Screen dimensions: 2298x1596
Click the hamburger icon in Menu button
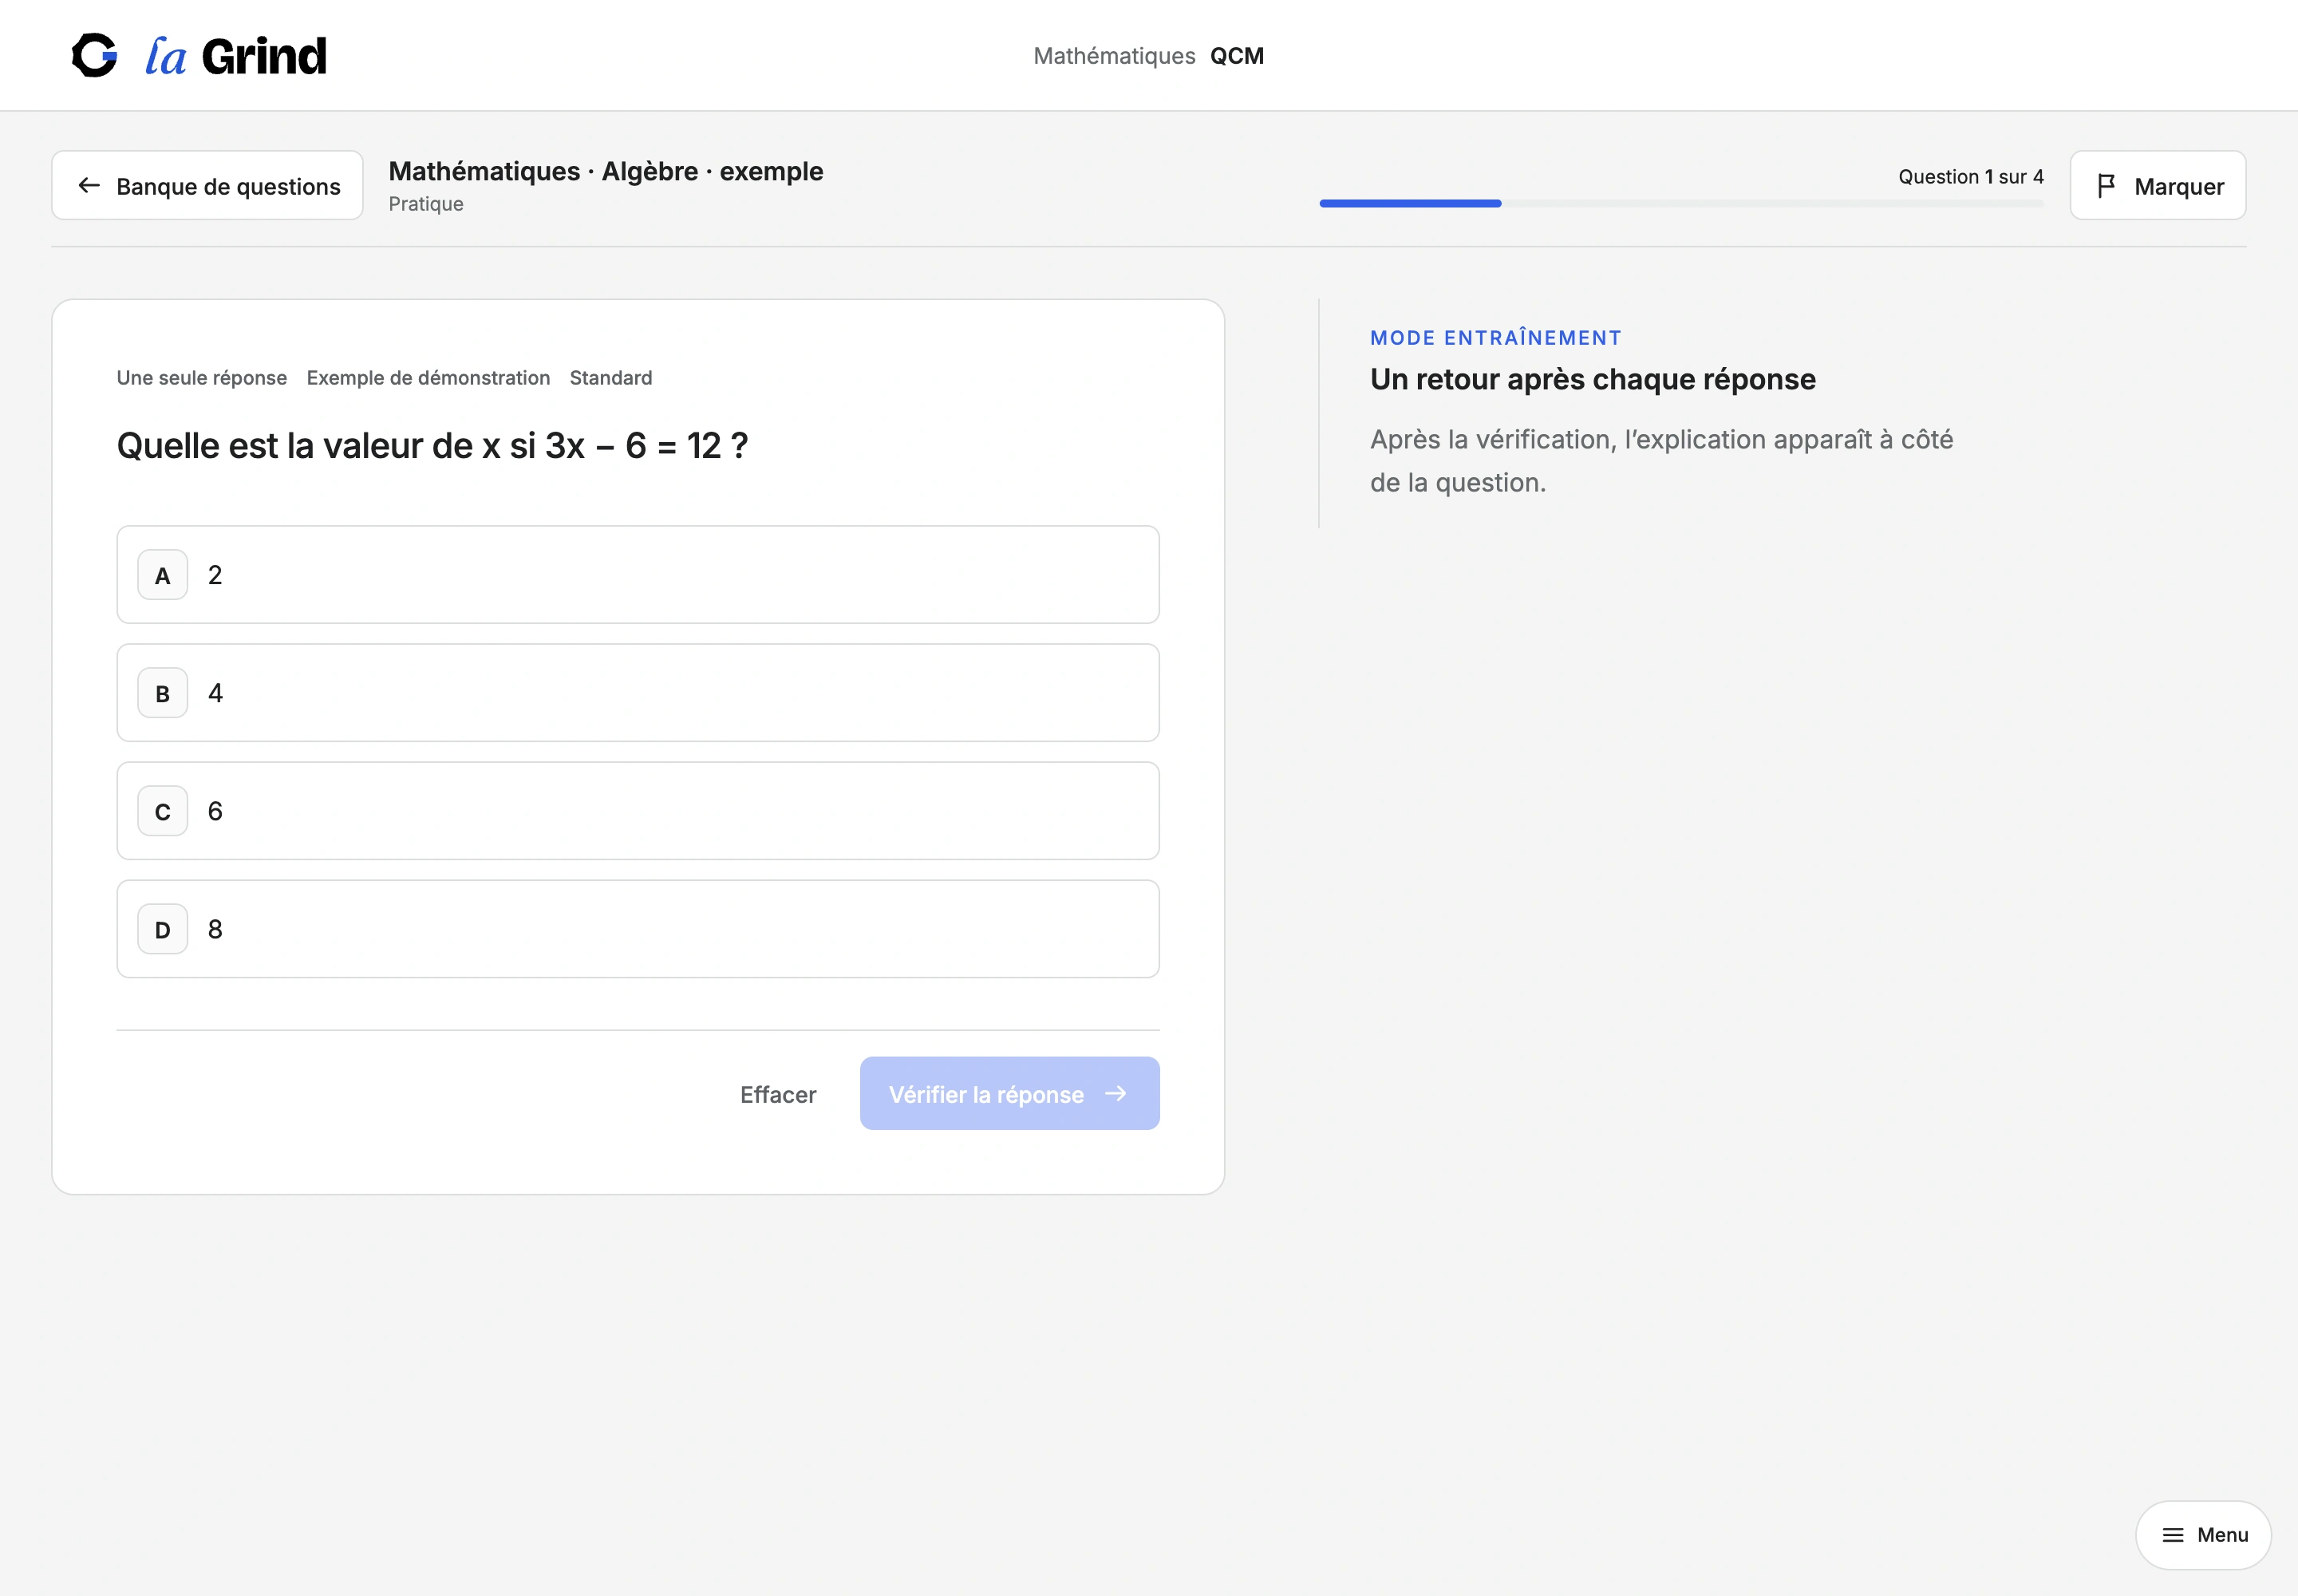click(x=2172, y=1535)
